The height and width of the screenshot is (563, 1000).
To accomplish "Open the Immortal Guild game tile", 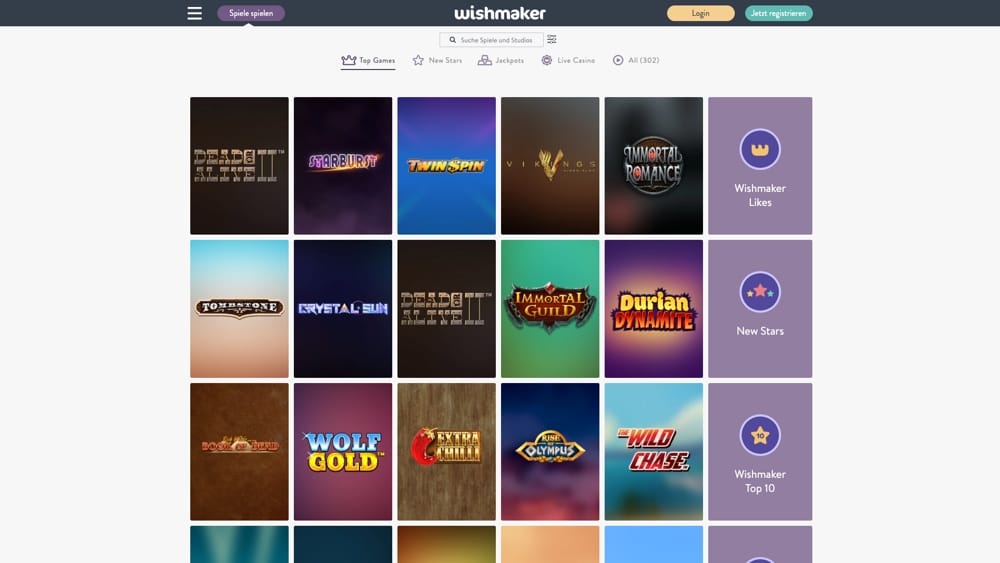I will coord(550,309).
